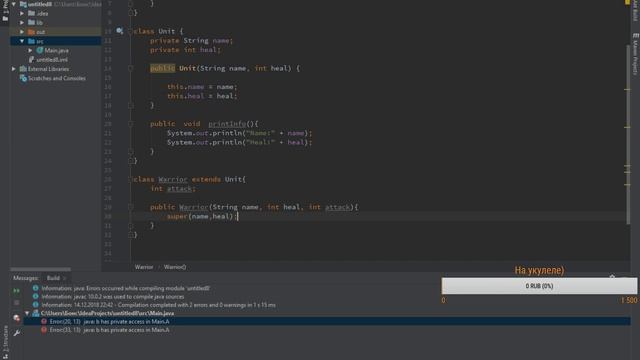This screenshot has width=640, height=360.
Task: Click the highlighted public keyword of Unit constructor
Action: (x=162, y=68)
